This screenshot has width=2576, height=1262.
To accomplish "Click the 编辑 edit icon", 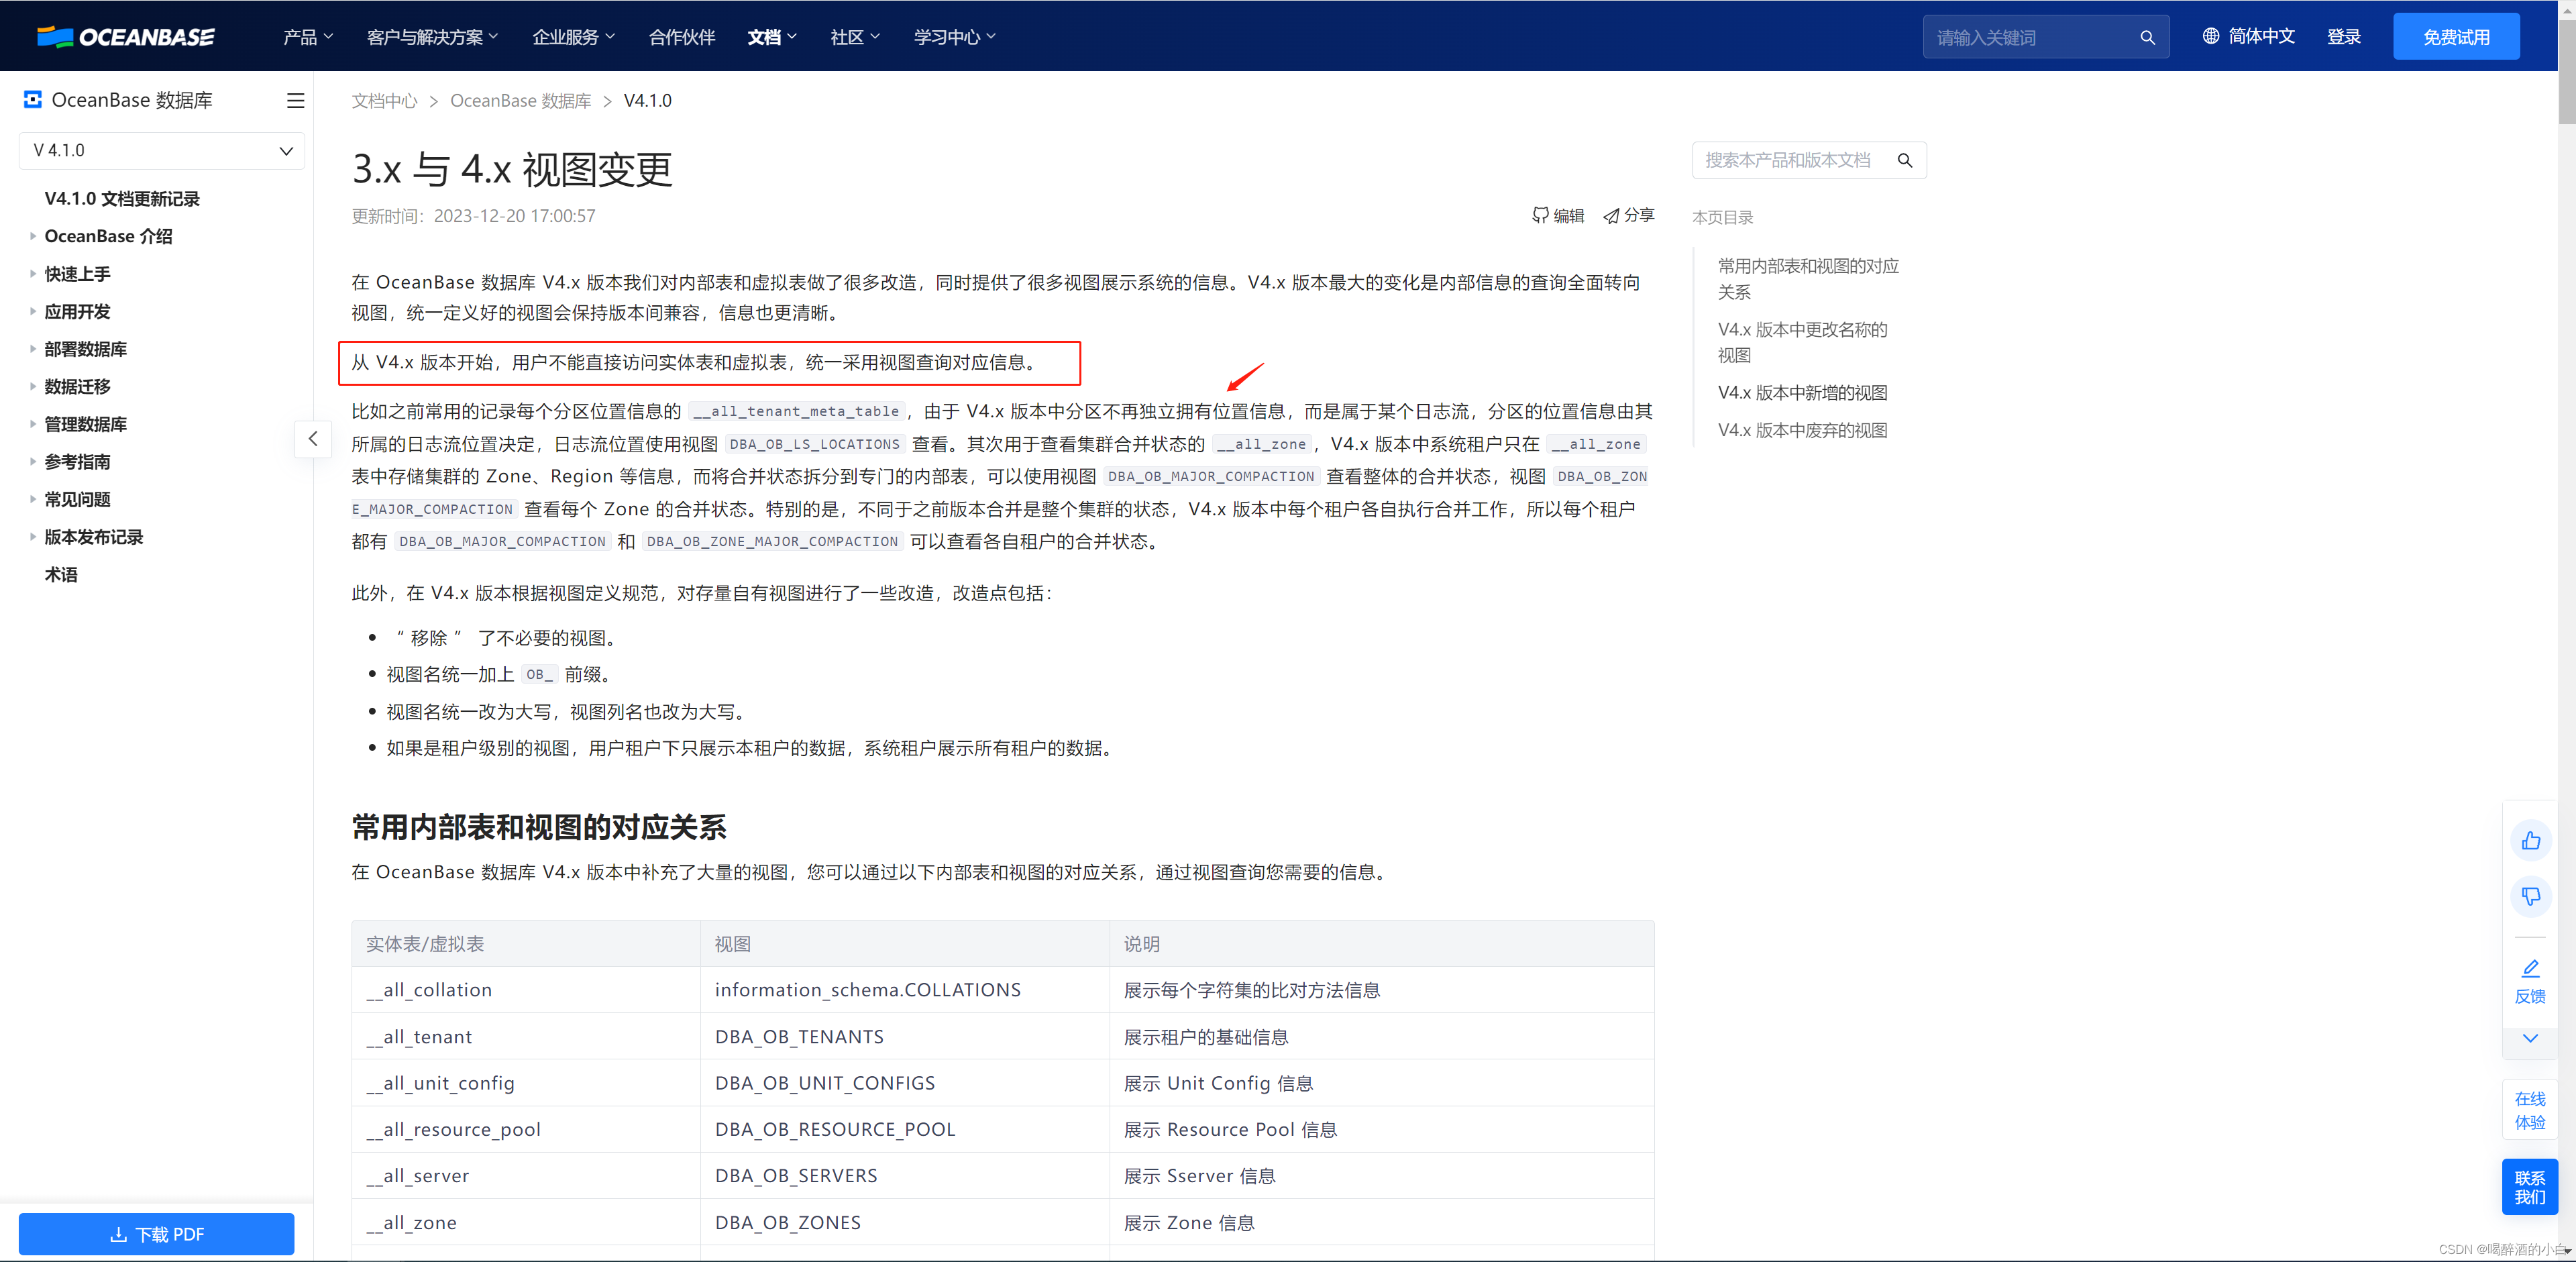I will point(1540,215).
